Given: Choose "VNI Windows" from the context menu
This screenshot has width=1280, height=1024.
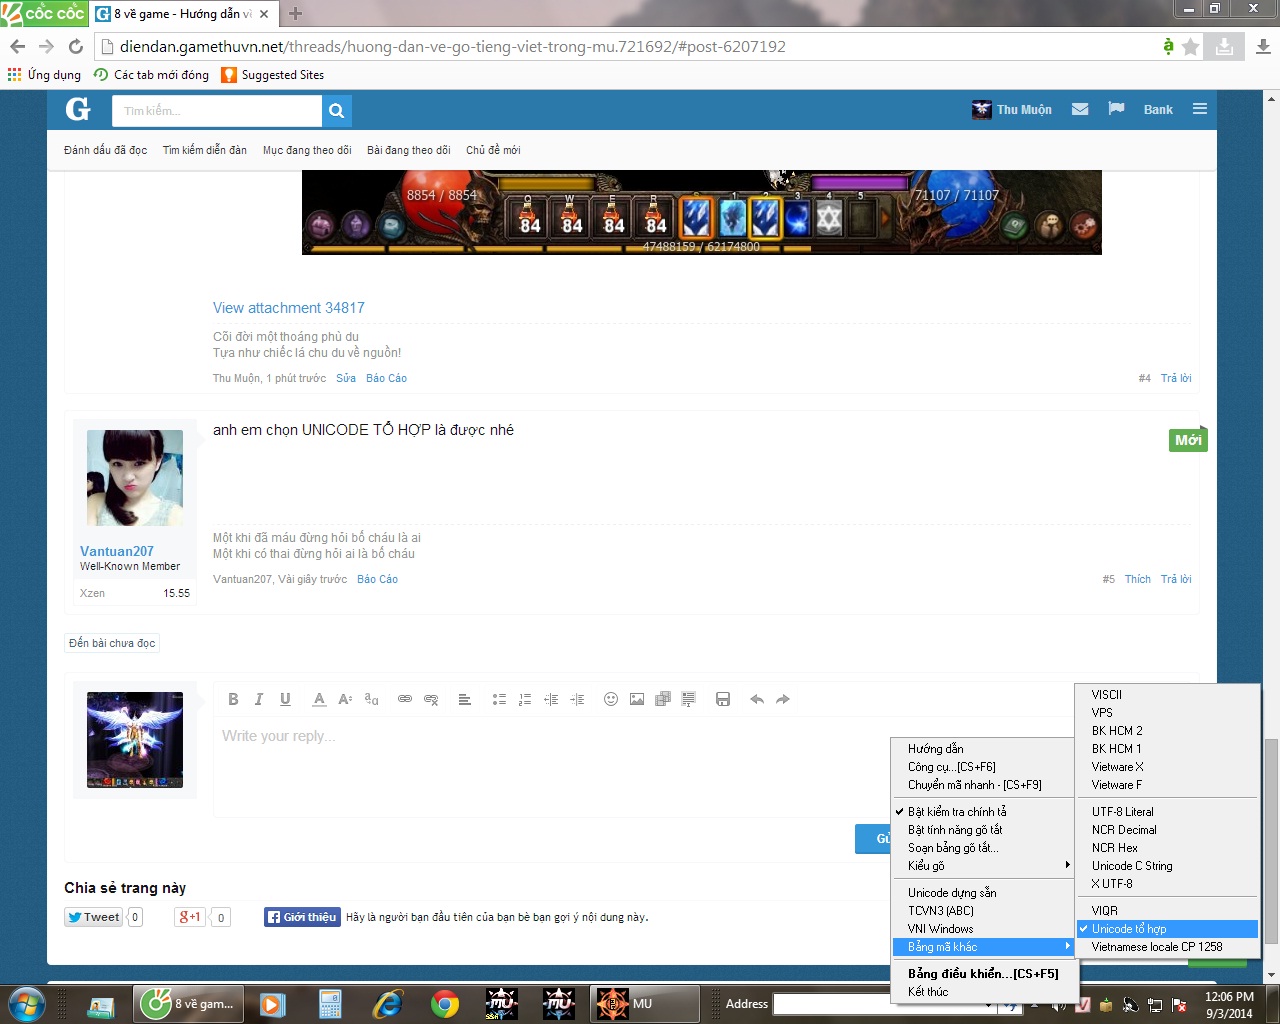Looking at the screenshot, I should [940, 929].
